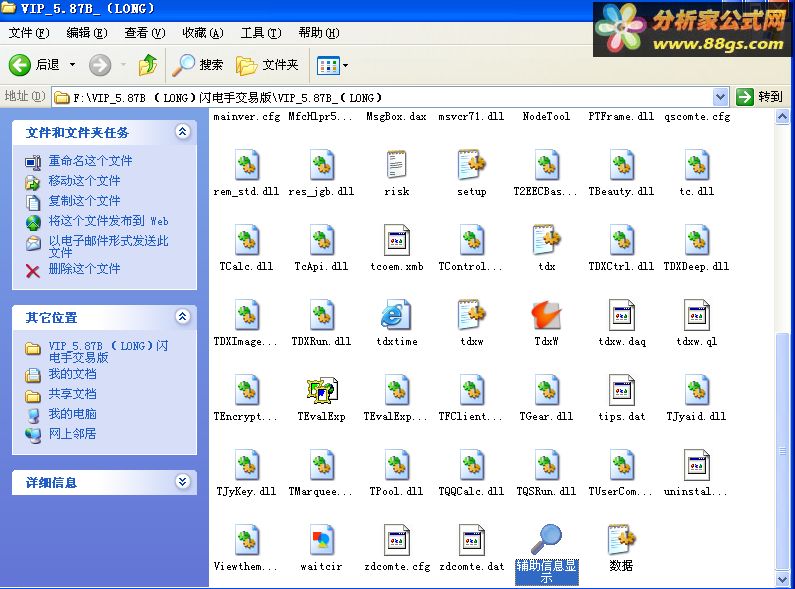
Task: Select the TJyKey.dll file icon
Action: pyautogui.click(x=247, y=465)
